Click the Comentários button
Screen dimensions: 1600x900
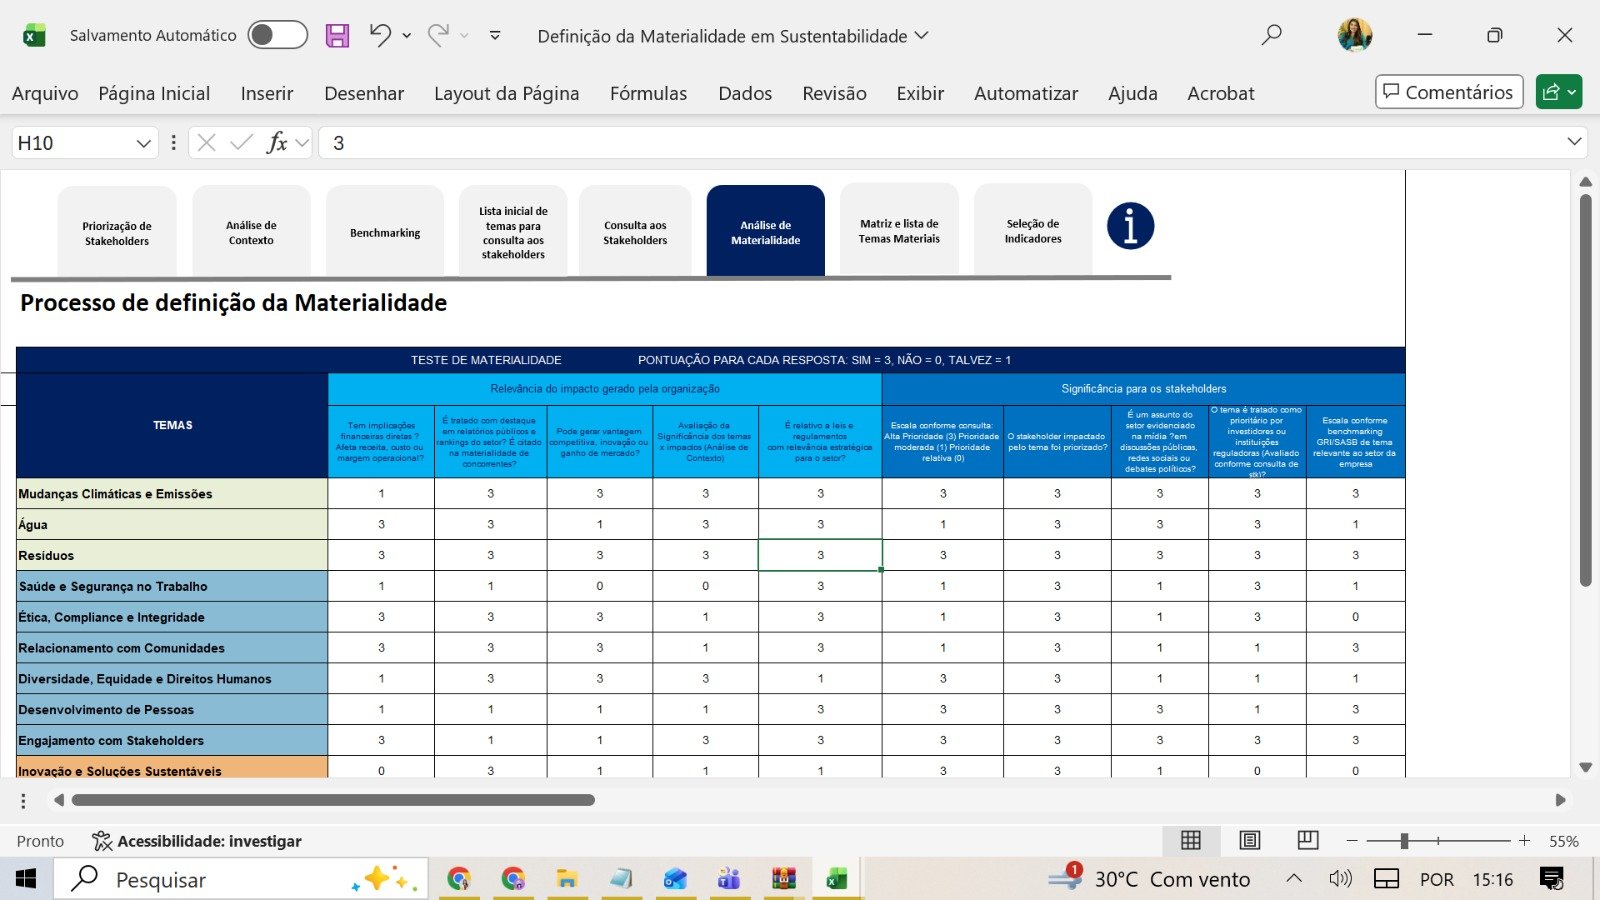point(1448,92)
